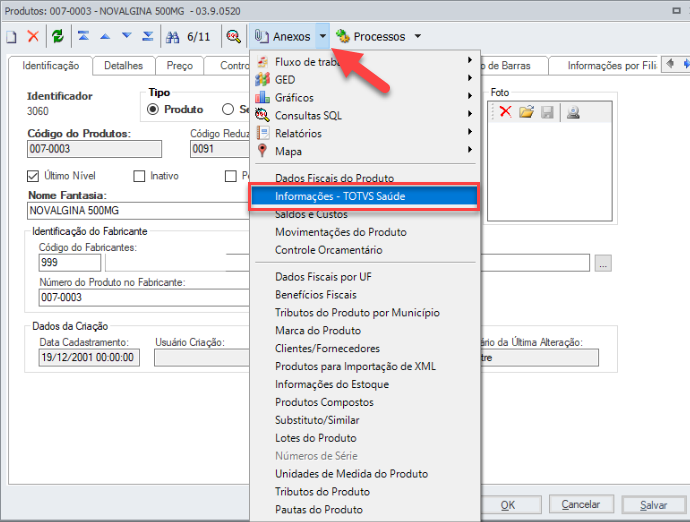Click the Nome Fantasia input field

tap(138, 211)
